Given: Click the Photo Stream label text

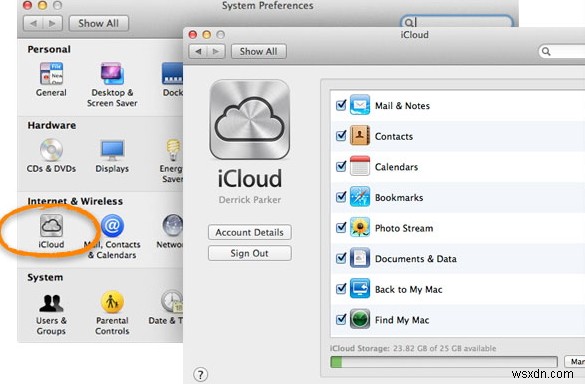Looking at the screenshot, I should [404, 228].
